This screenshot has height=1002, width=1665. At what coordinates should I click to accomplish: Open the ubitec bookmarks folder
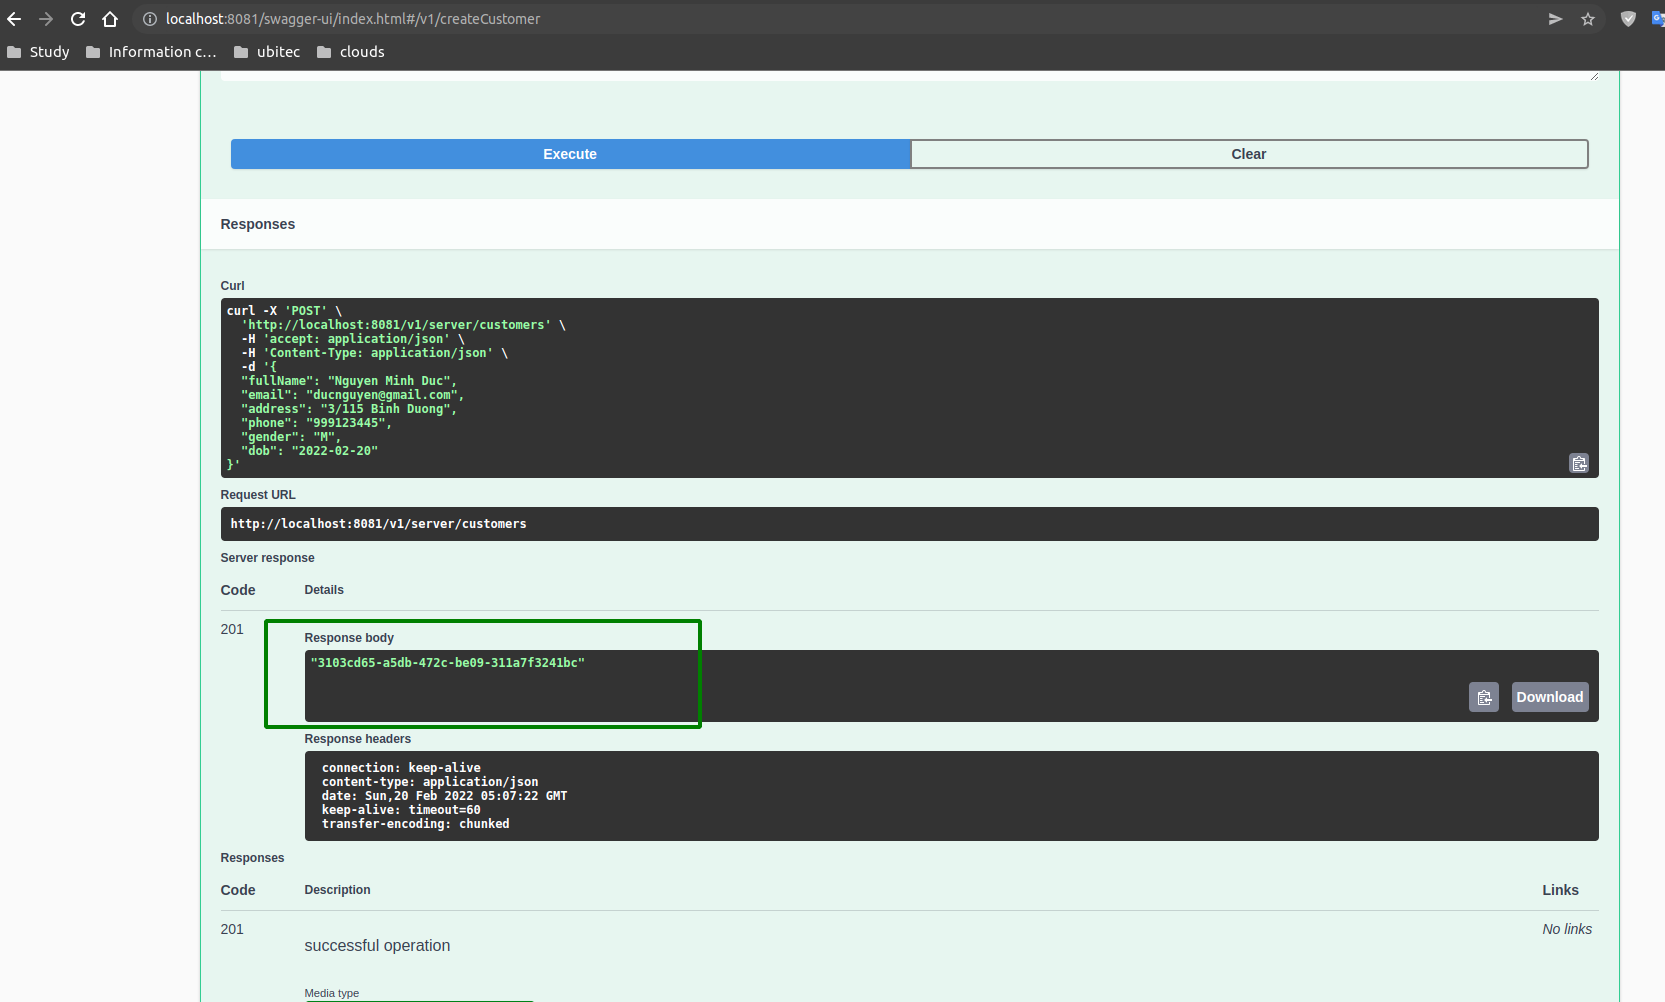point(267,52)
